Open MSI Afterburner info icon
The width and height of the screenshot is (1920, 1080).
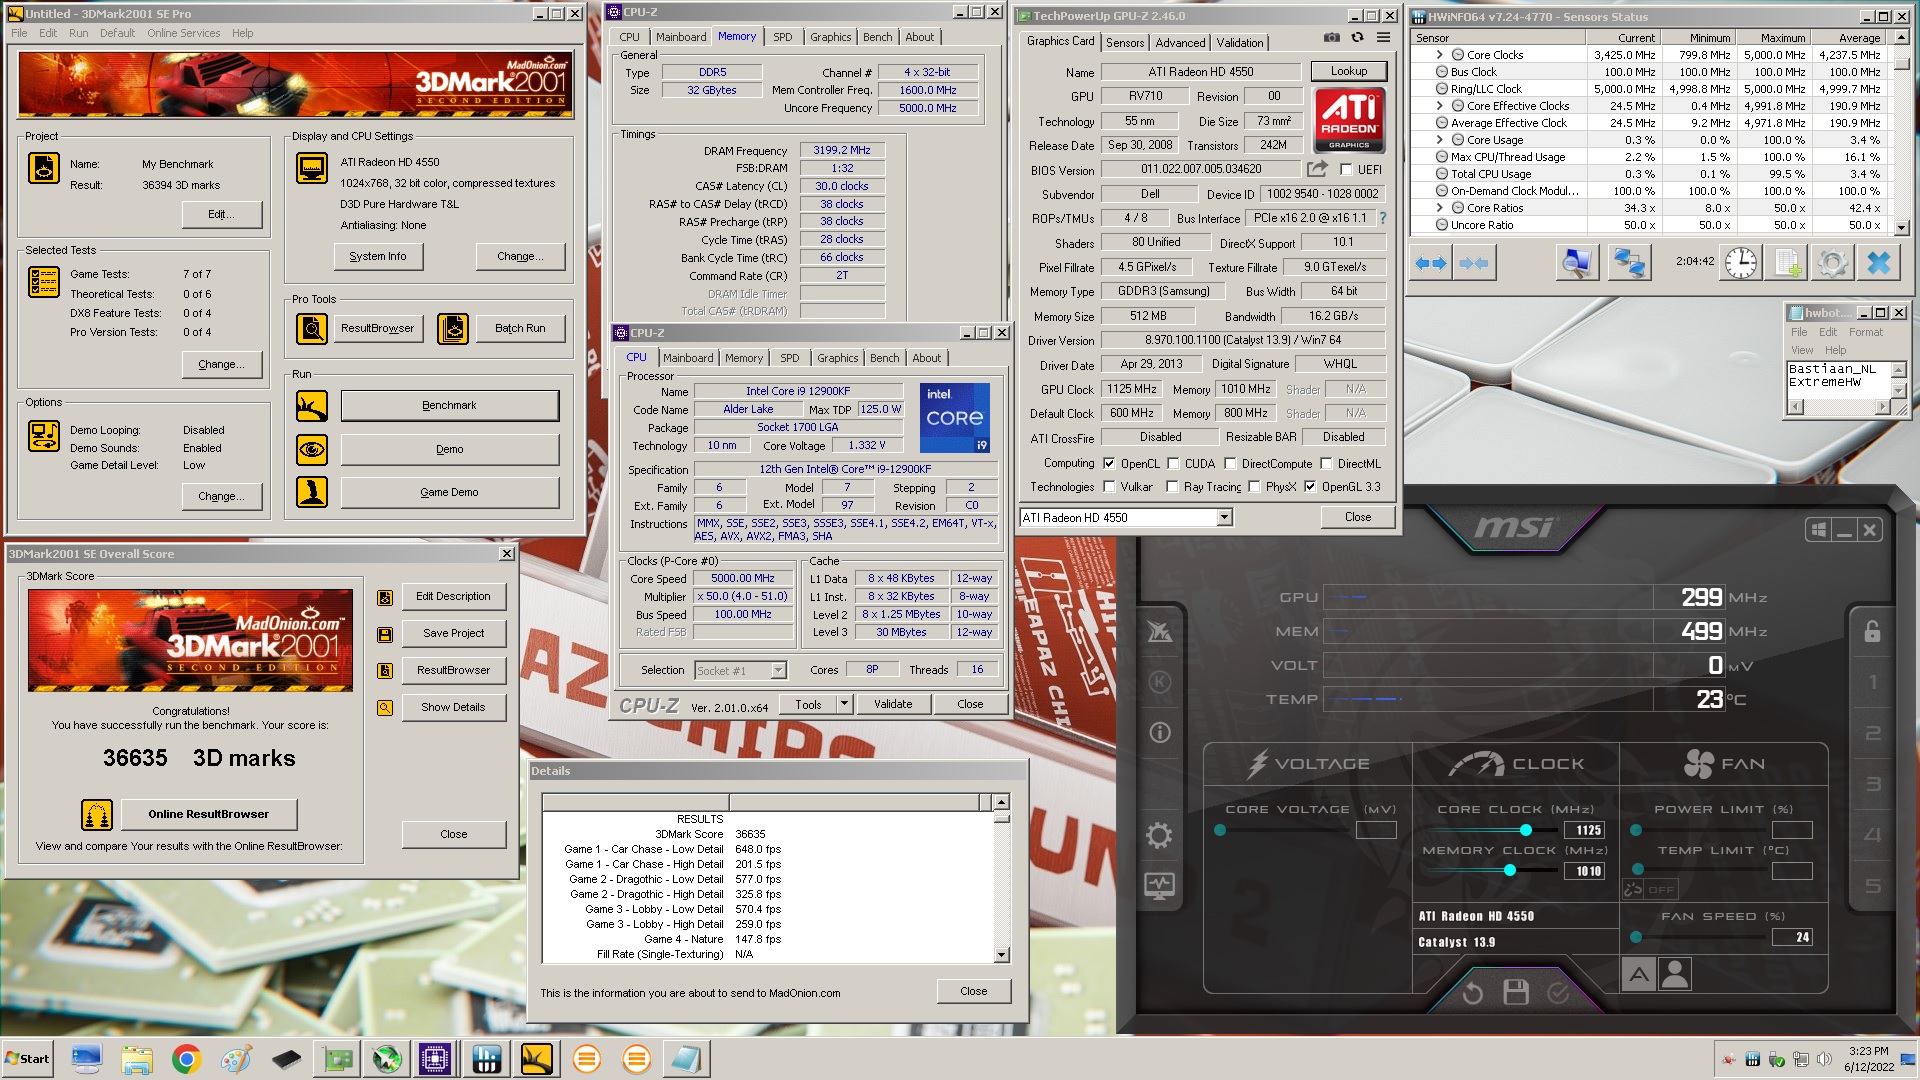(x=1159, y=733)
